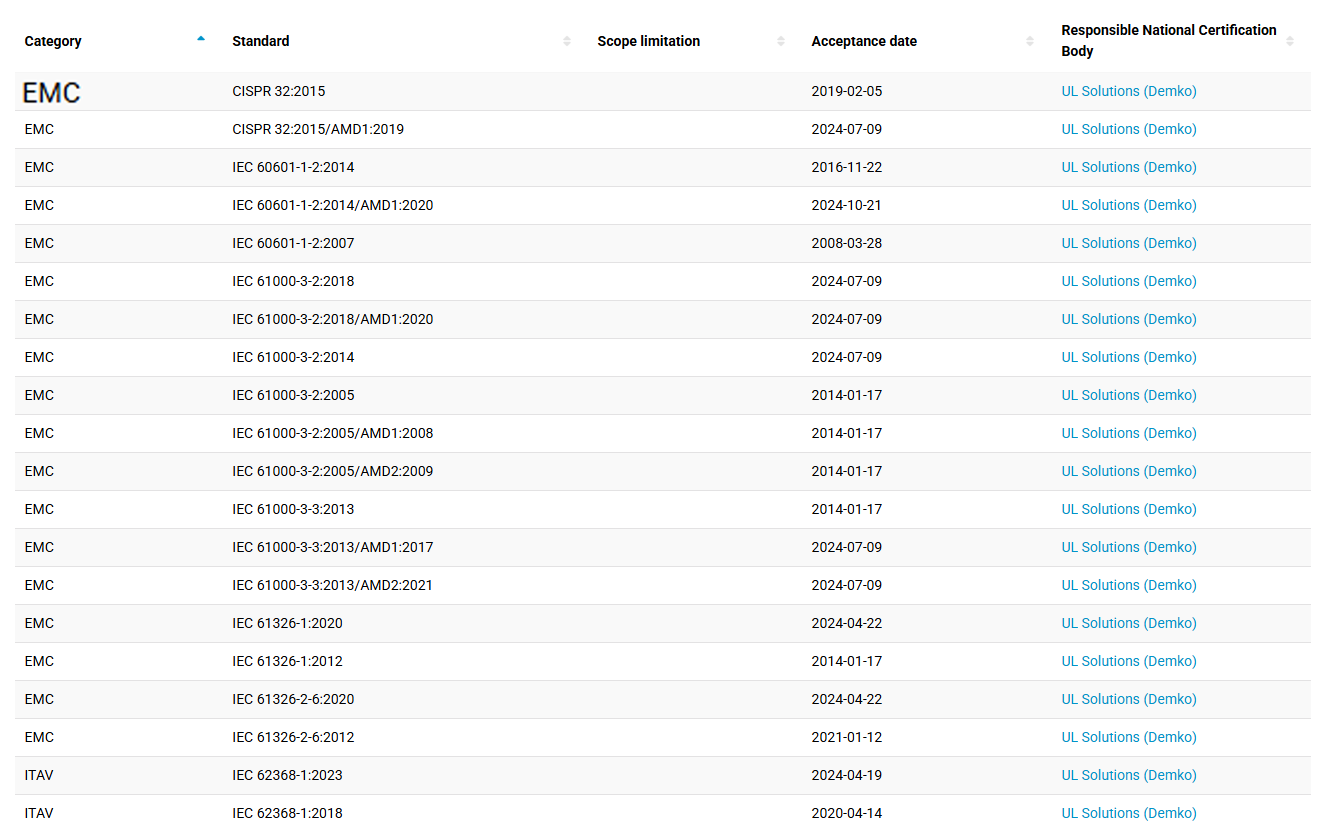Open UL Solutions link for IEC 60601-1-2:2007
This screenshot has height=829, width=1337.
pyautogui.click(x=1128, y=243)
